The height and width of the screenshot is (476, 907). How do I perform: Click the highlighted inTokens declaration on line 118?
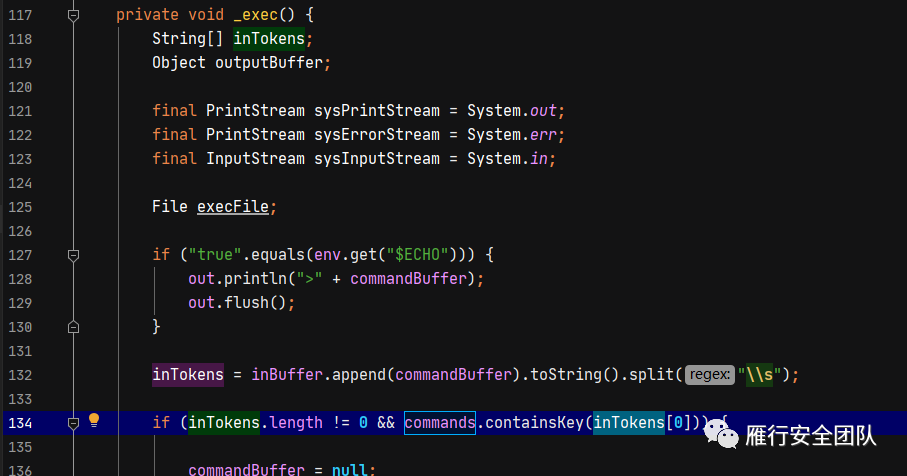(x=269, y=39)
